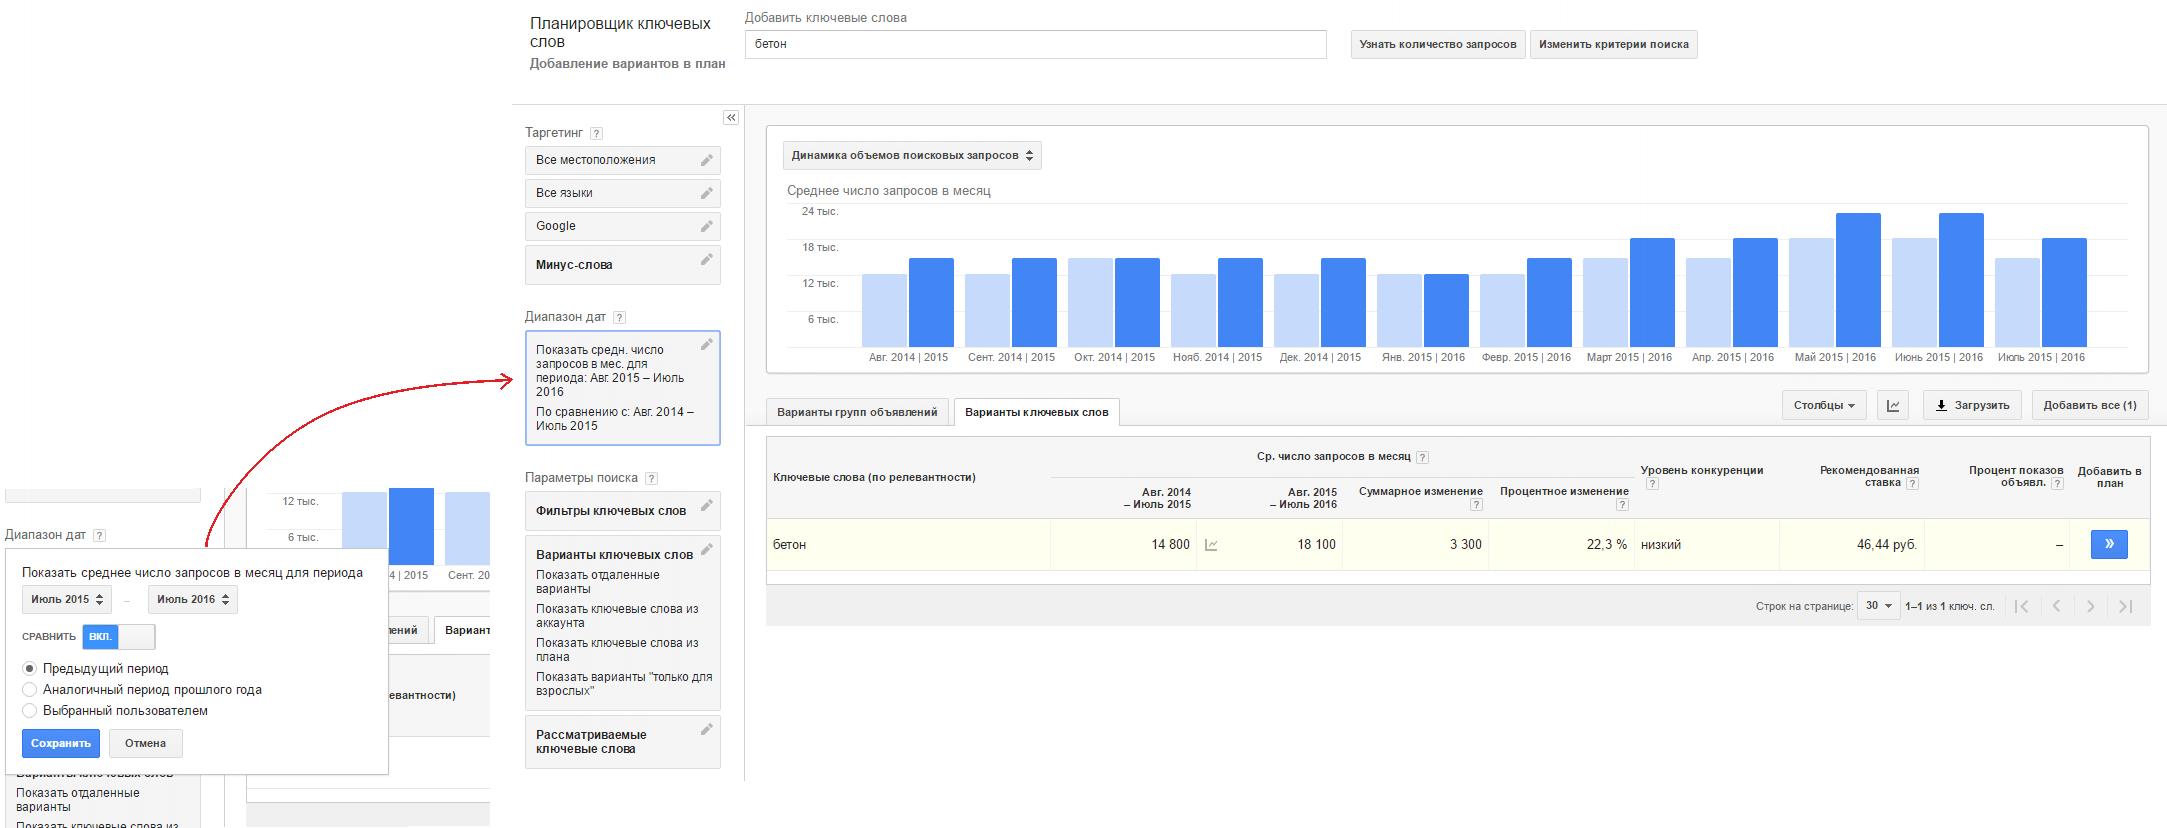Viewport: 2167px width, 828px height.
Task: Edit Рассматриваемые ключевые слова
Action: (x=707, y=729)
